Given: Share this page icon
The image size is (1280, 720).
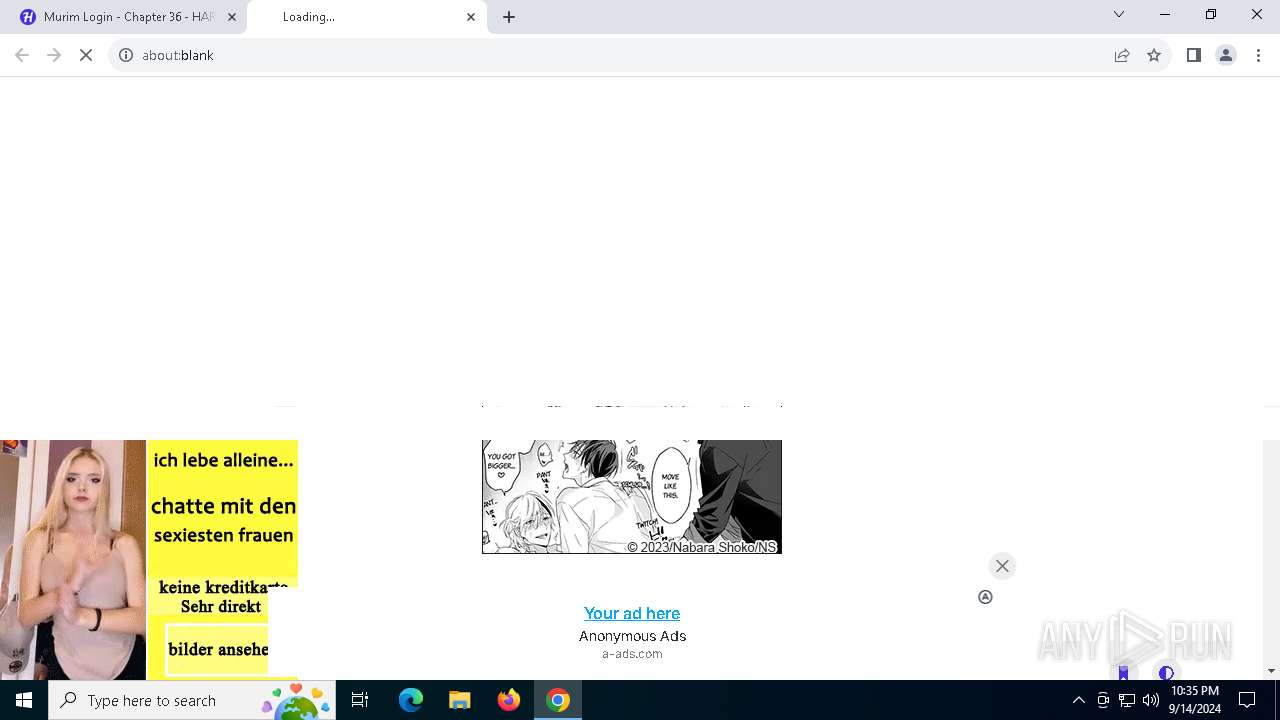Looking at the screenshot, I should (1122, 55).
